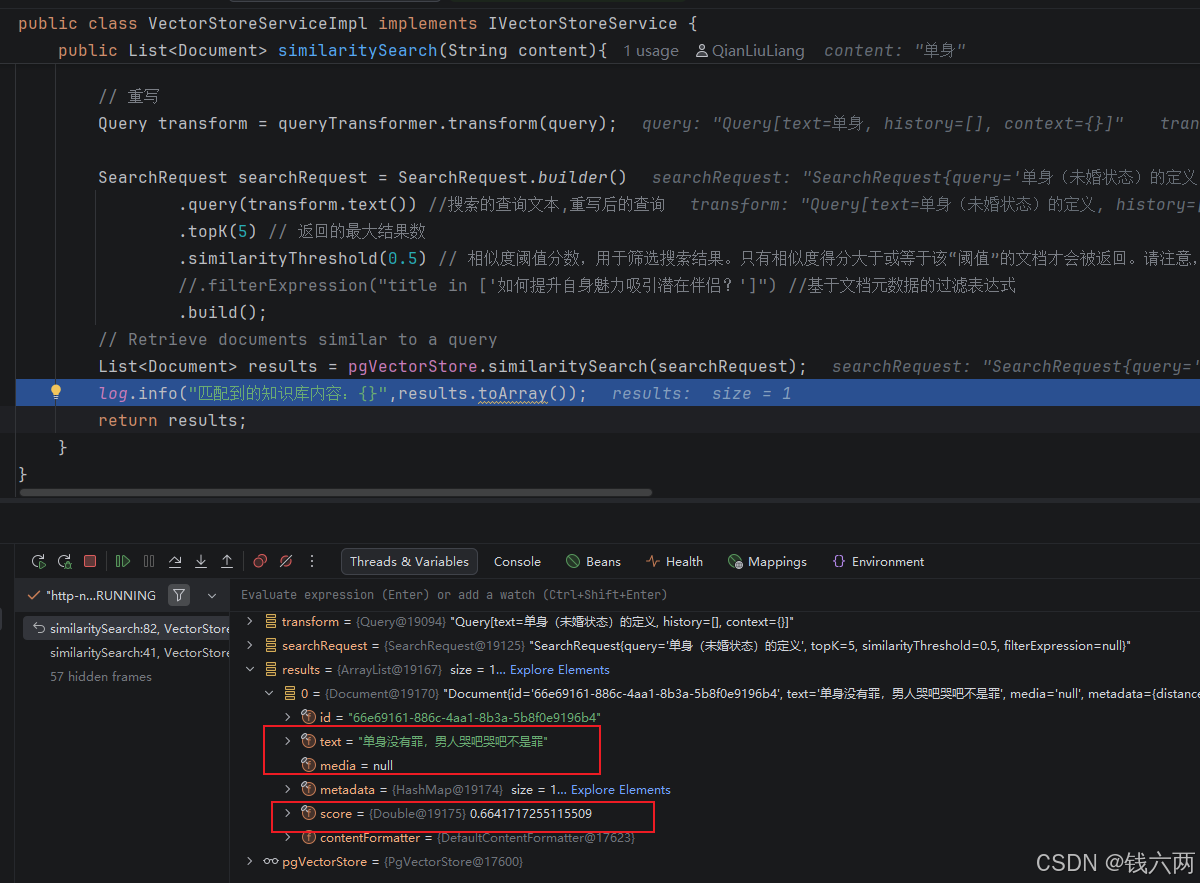Select the similaritySearch:82 stack frame
This screenshot has width=1200, height=883.
pos(126,629)
